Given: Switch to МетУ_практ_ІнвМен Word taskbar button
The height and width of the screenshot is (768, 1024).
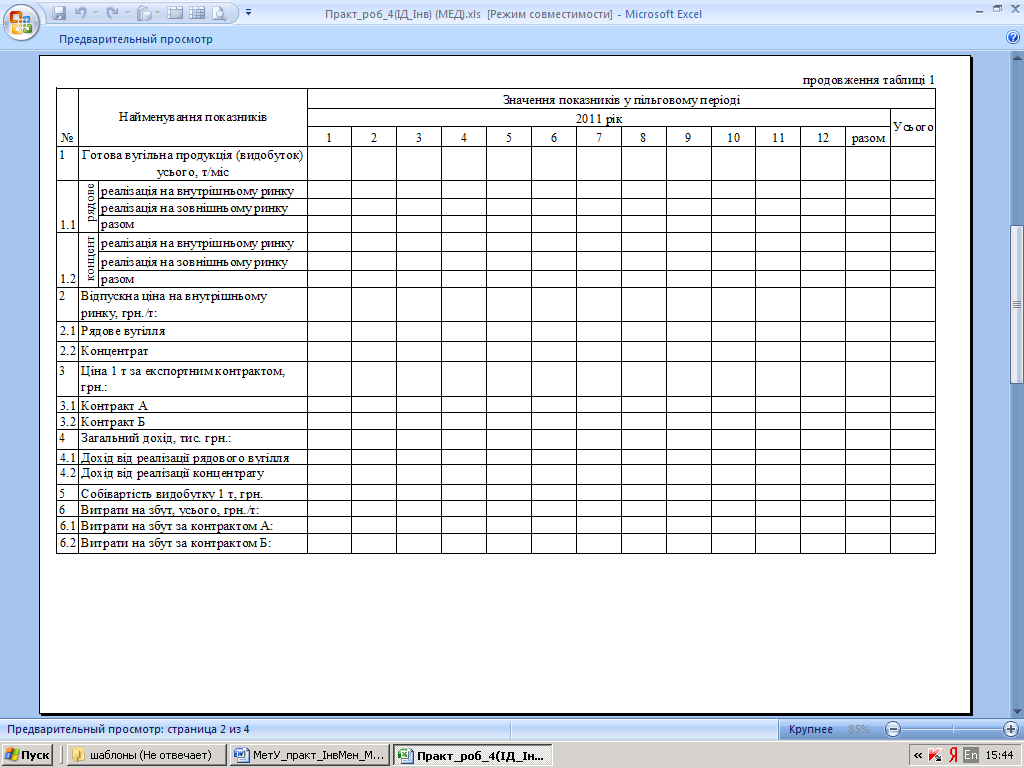Looking at the screenshot, I should tap(311, 755).
